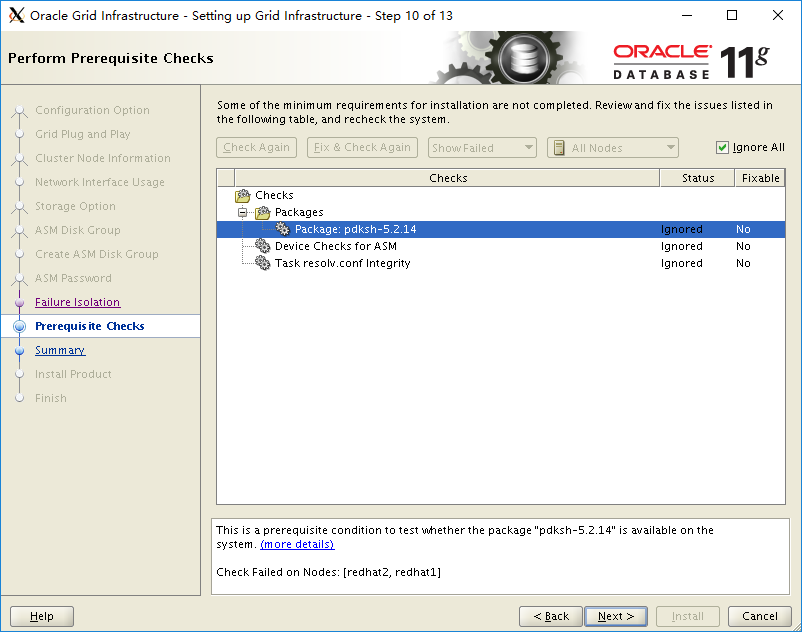Click the server icon in All Nodes dropdown

pyautogui.click(x=559, y=148)
